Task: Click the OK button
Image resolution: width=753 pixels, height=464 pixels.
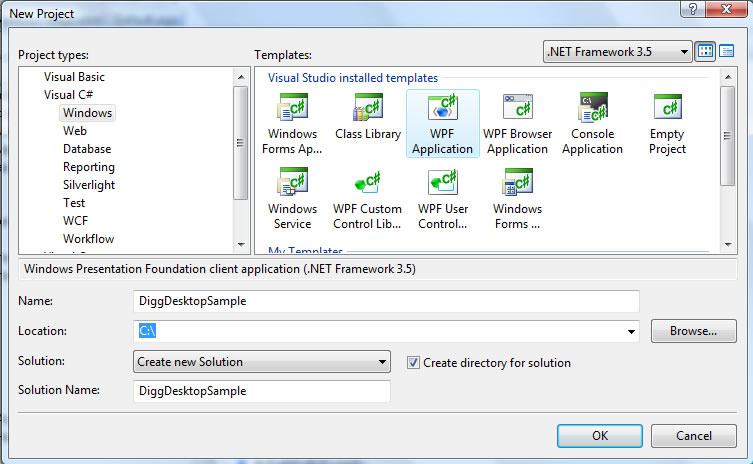Action: point(600,436)
